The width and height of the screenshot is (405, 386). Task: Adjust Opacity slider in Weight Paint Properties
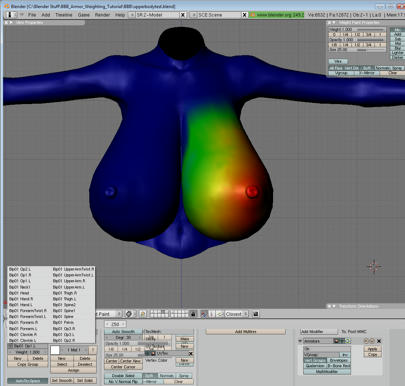pyautogui.click(x=357, y=40)
